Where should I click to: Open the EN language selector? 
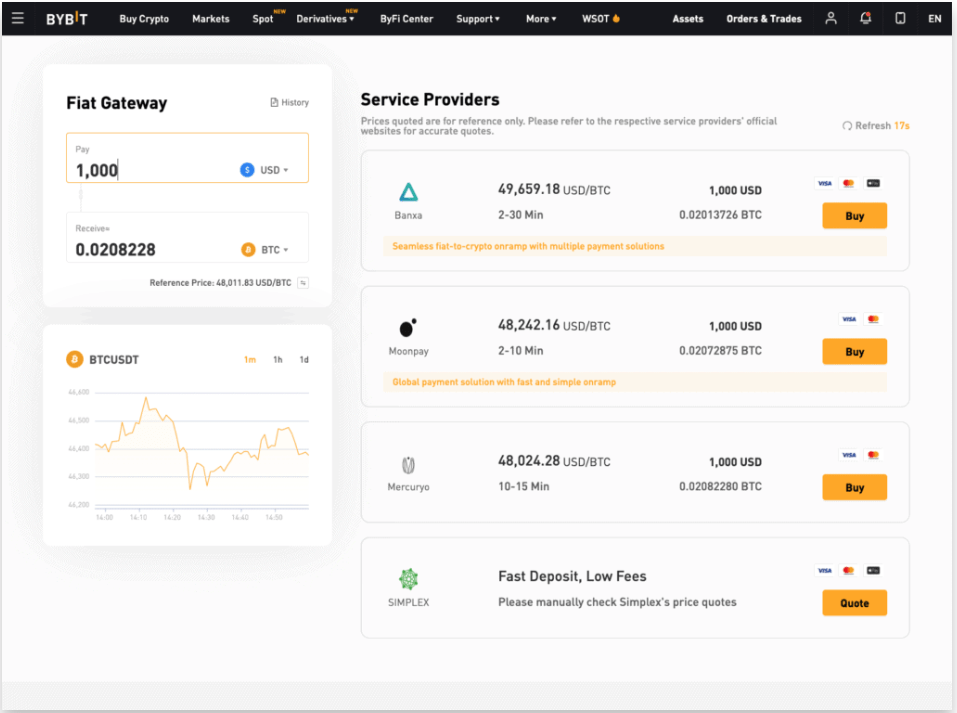coord(934,19)
